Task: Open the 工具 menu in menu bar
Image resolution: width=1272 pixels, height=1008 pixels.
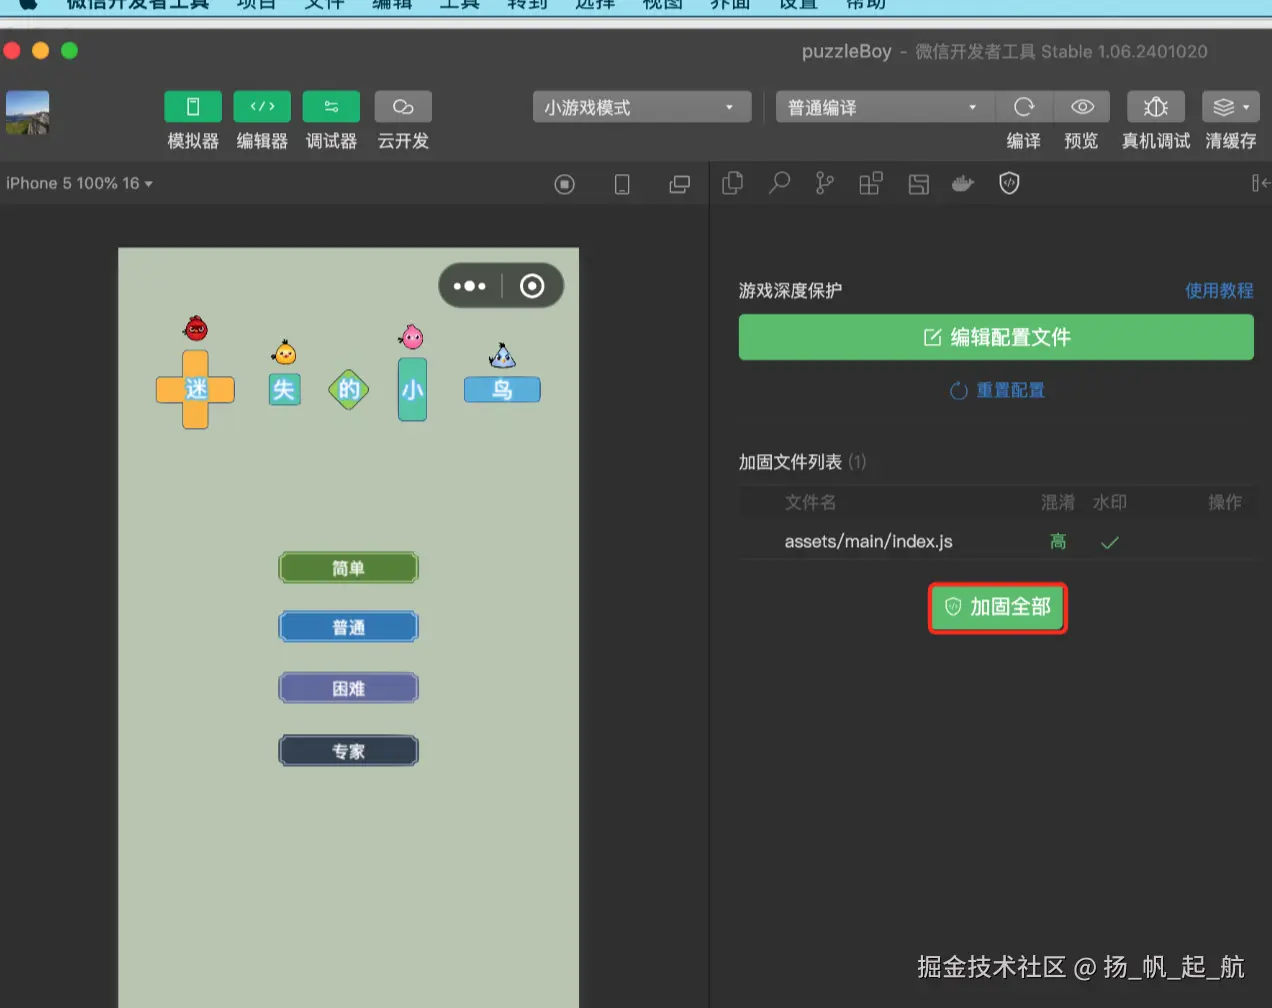Action: click(x=459, y=5)
